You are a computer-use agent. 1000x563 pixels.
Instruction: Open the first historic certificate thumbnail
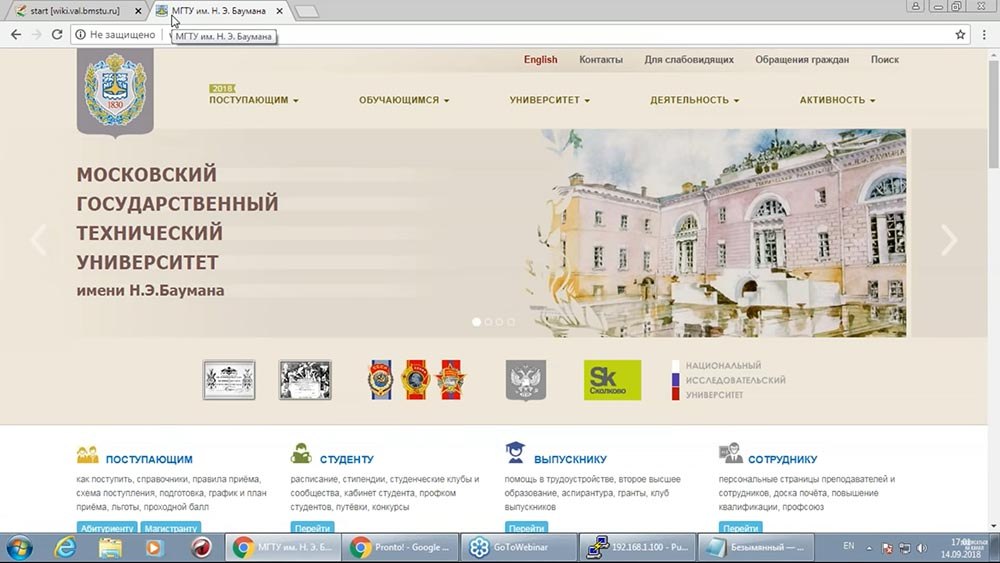229,380
